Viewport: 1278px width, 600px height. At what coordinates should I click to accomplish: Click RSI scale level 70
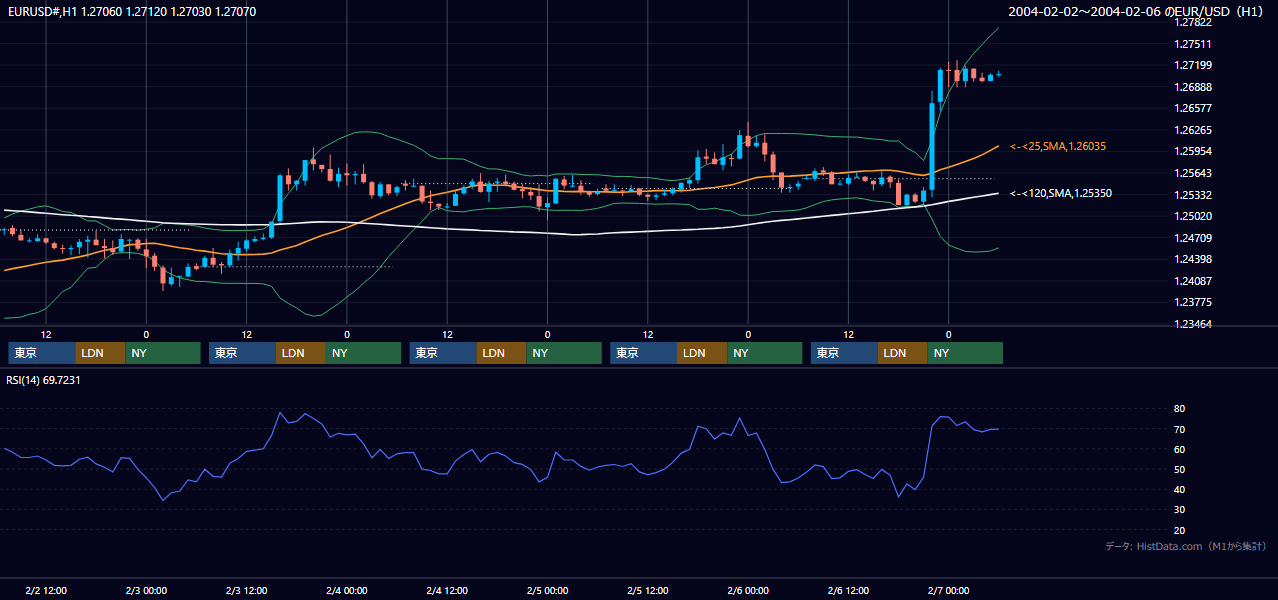click(x=1180, y=429)
